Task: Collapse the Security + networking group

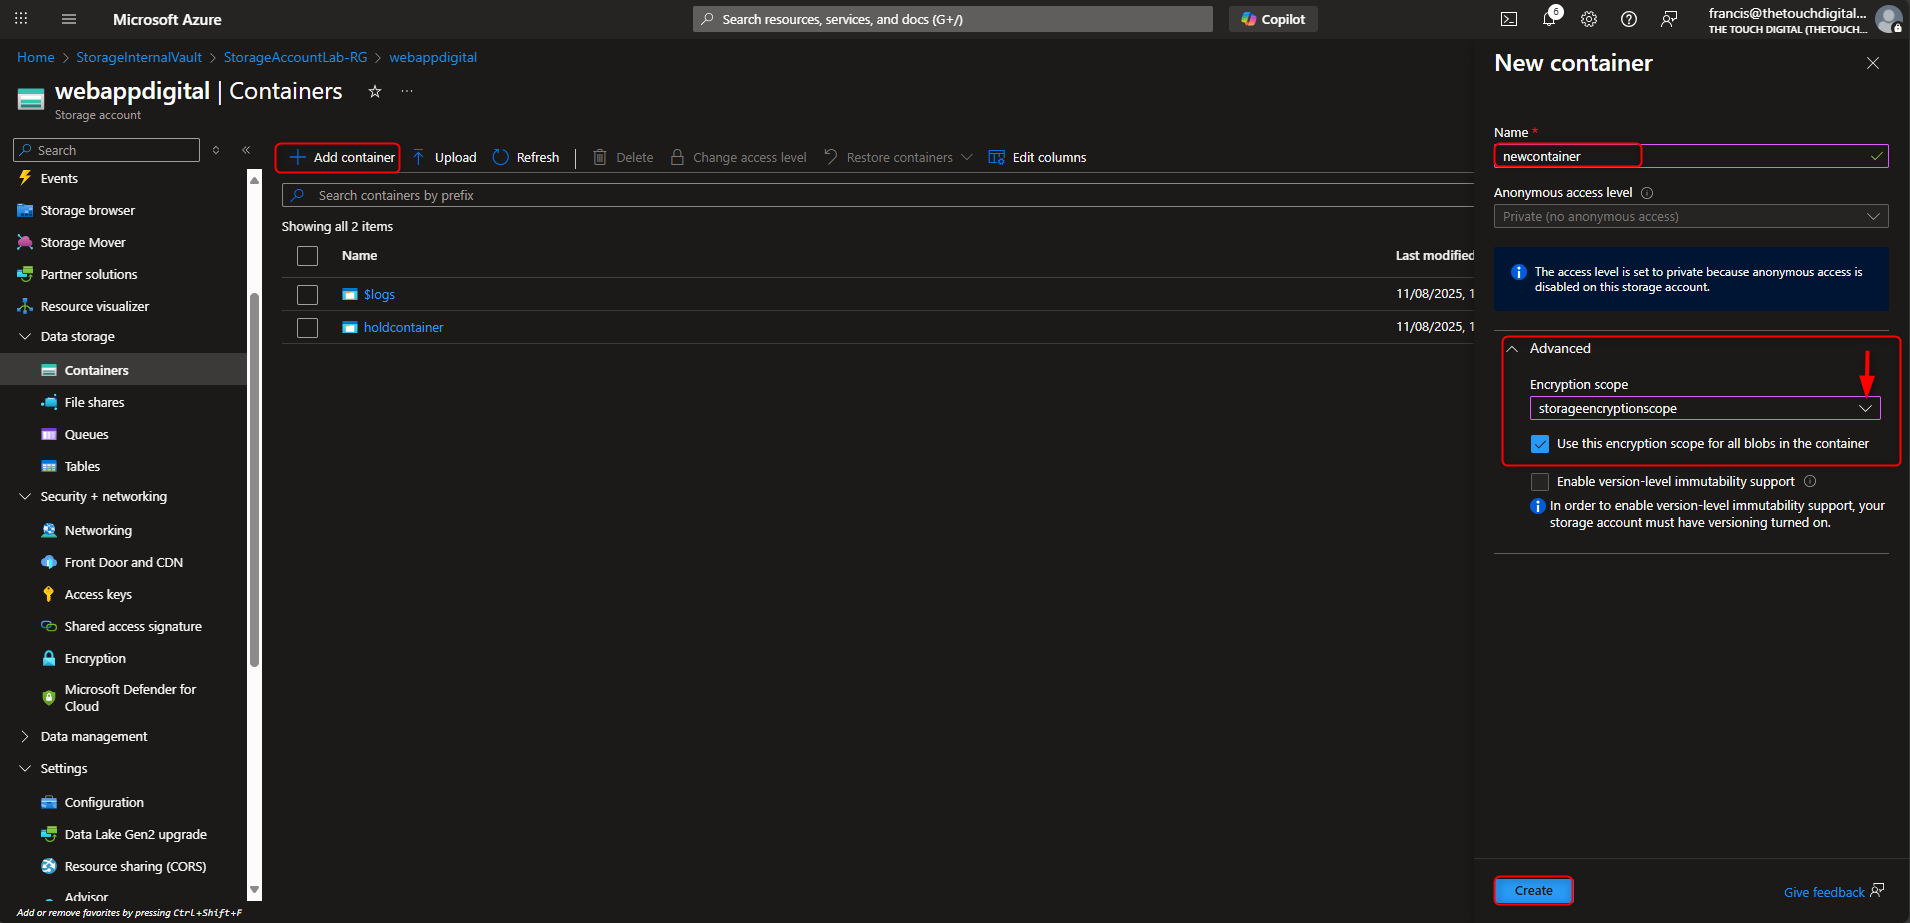Action: click(24, 496)
